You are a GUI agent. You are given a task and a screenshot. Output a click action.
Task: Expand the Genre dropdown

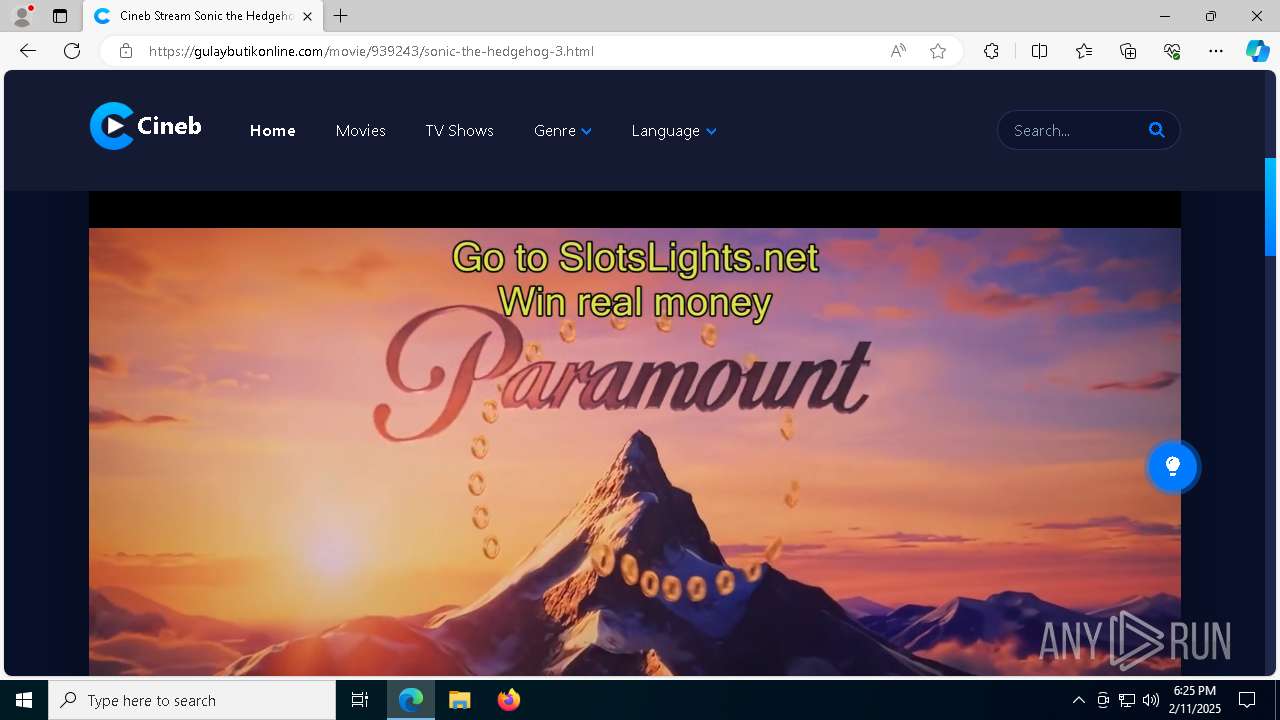point(562,130)
